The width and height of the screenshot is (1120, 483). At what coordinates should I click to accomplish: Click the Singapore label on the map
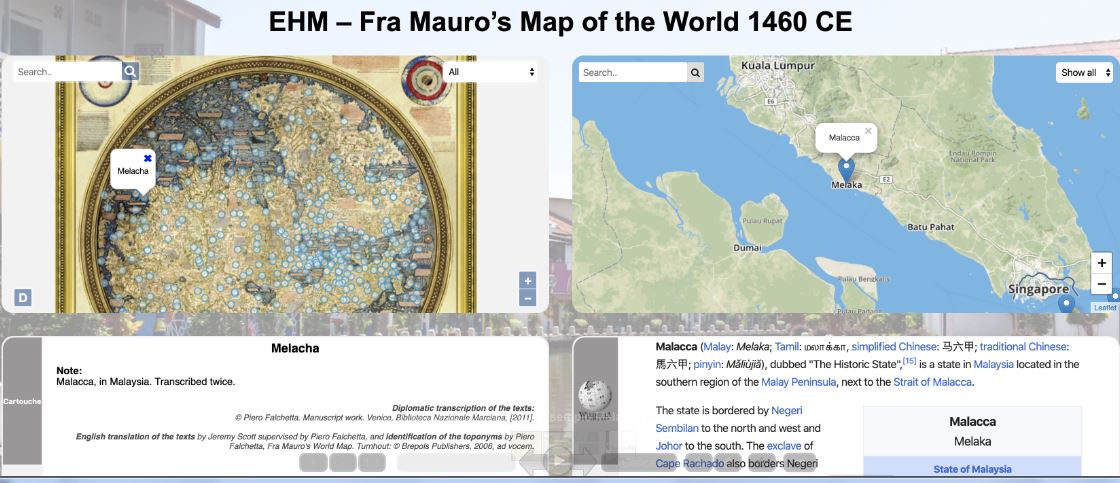(1039, 289)
